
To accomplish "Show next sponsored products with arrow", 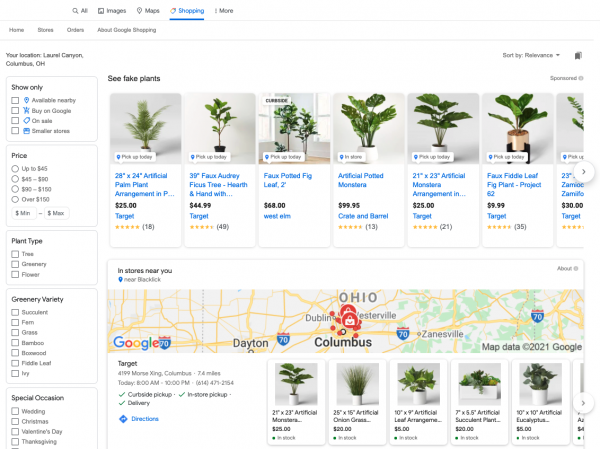I will [583, 171].
